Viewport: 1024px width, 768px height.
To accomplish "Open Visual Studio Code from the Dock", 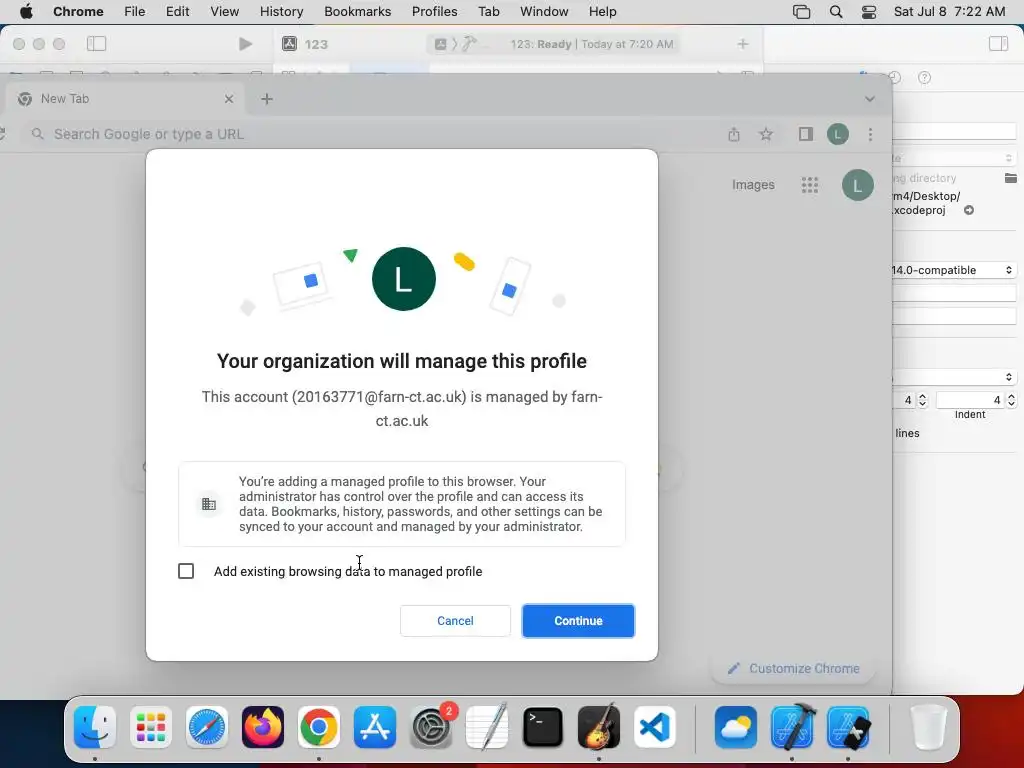I will tap(655, 727).
